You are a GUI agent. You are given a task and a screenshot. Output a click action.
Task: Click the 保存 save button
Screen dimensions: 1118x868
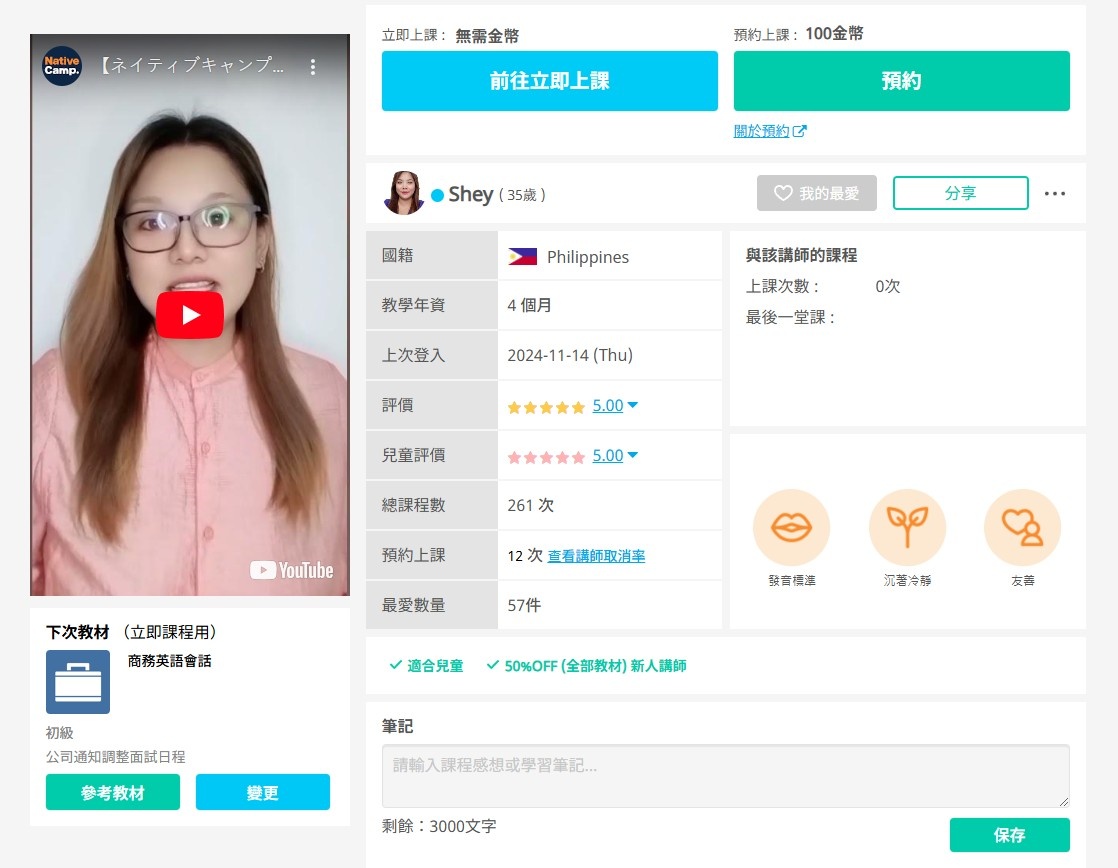point(1010,835)
